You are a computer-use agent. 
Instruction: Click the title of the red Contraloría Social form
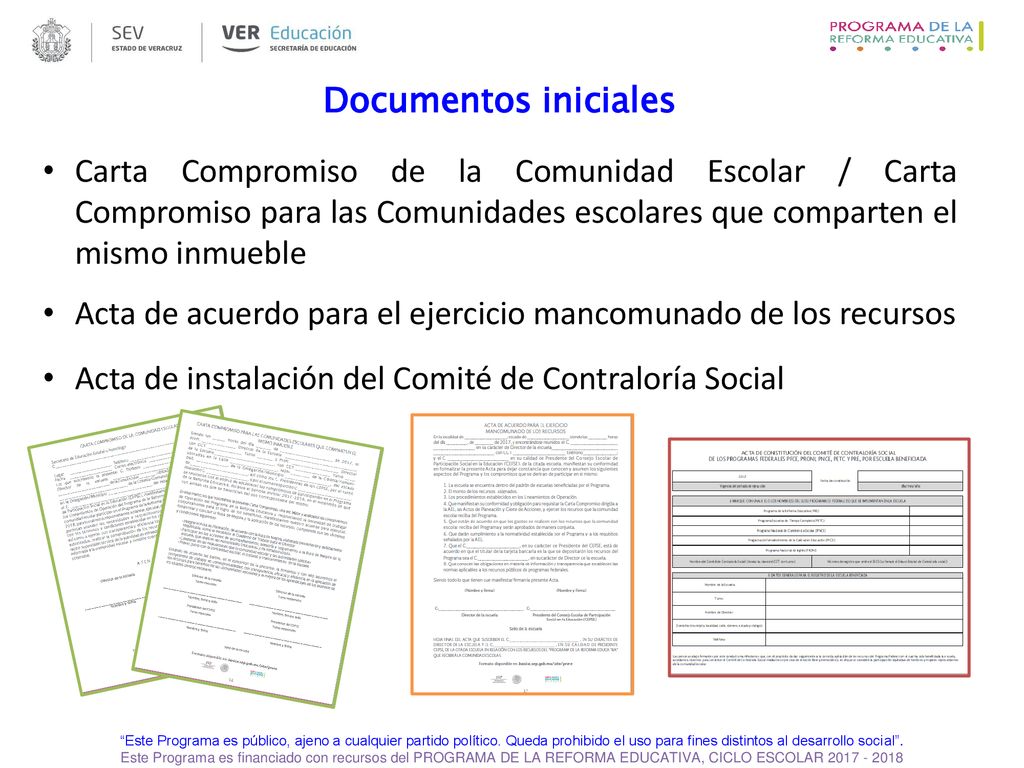818,456
